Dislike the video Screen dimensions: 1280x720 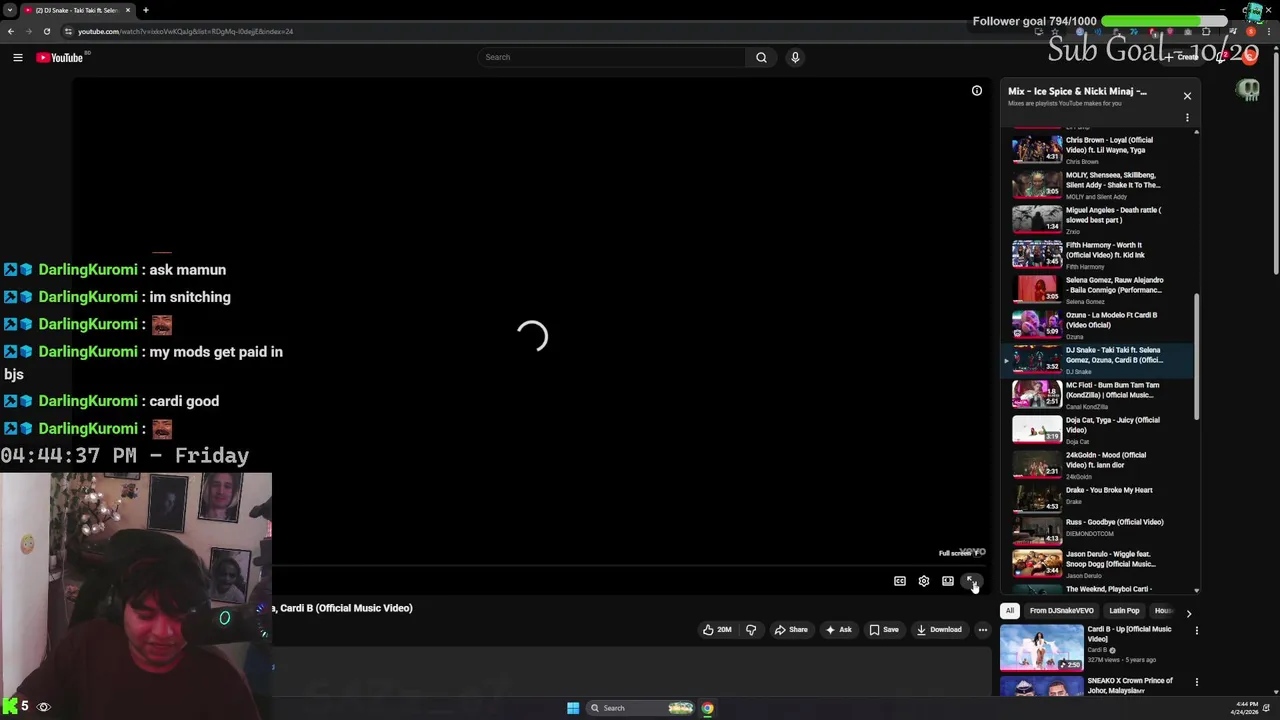pyautogui.click(x=751, y=630)
